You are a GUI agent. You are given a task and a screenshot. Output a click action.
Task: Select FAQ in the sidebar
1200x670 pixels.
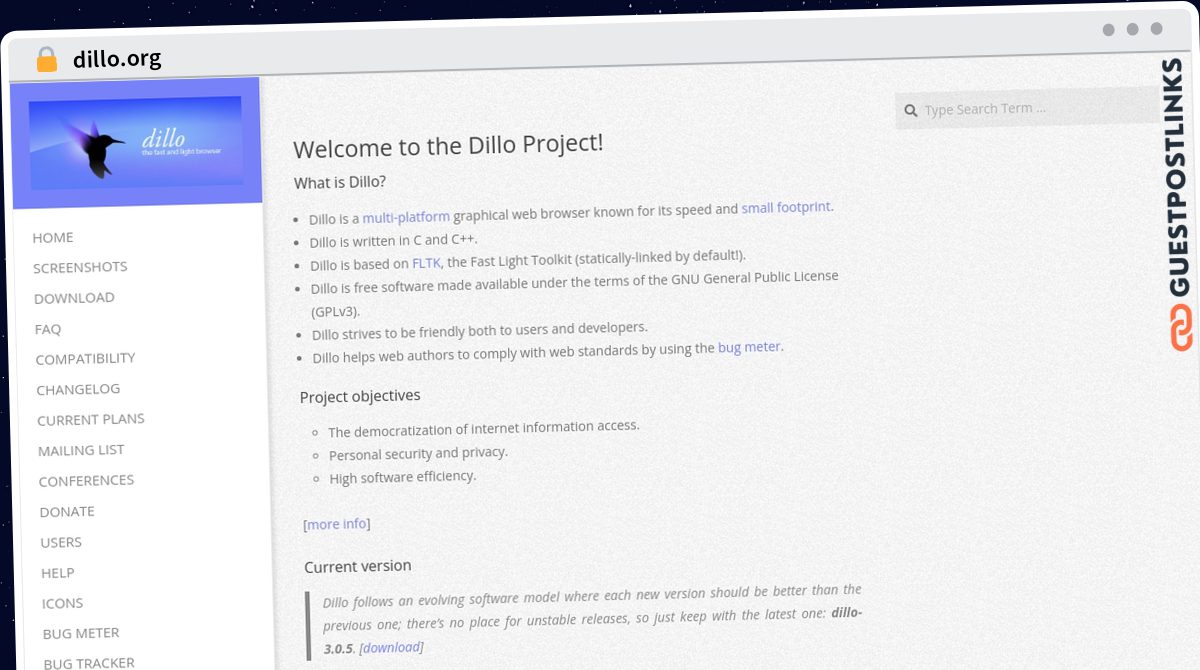point(48,329)
